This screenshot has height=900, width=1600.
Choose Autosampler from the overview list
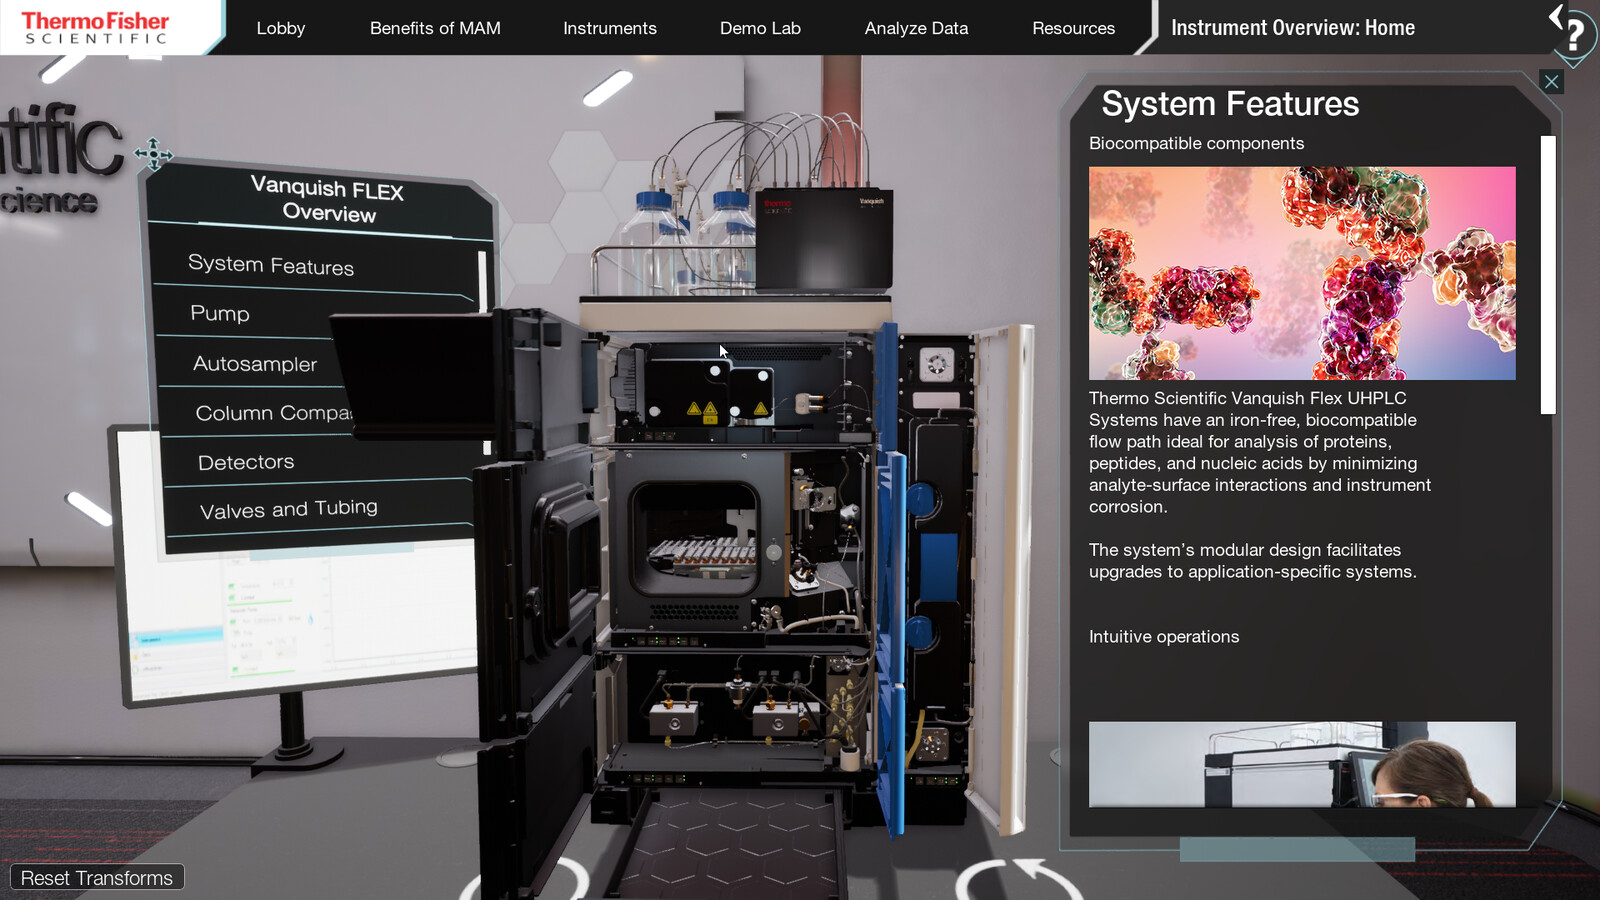click(255, 364)
